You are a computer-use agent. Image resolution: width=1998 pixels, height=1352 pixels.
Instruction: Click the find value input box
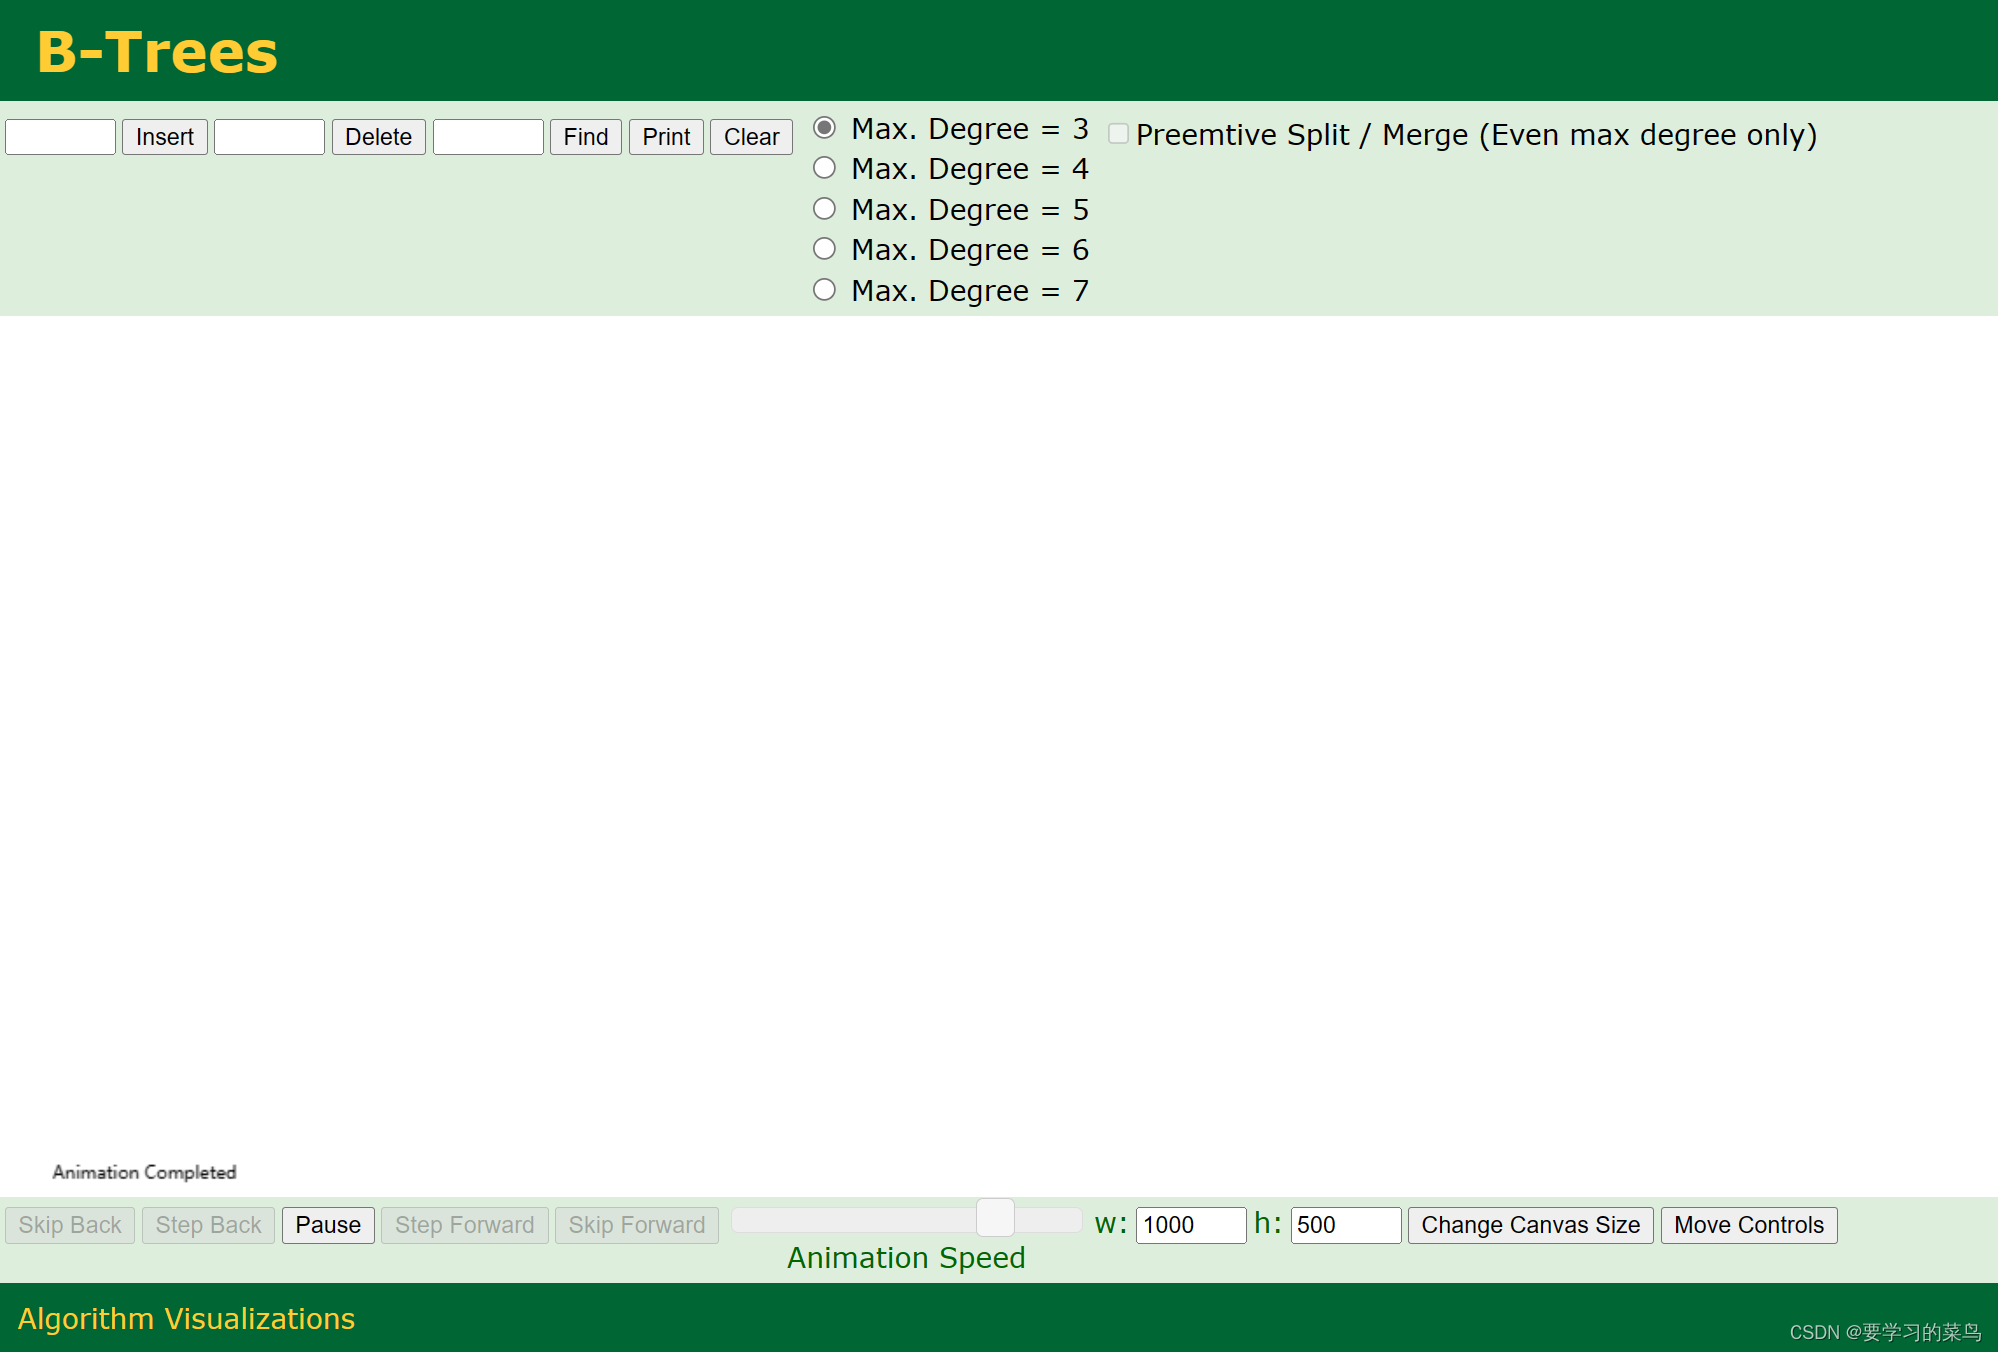(x=488, y=137)
